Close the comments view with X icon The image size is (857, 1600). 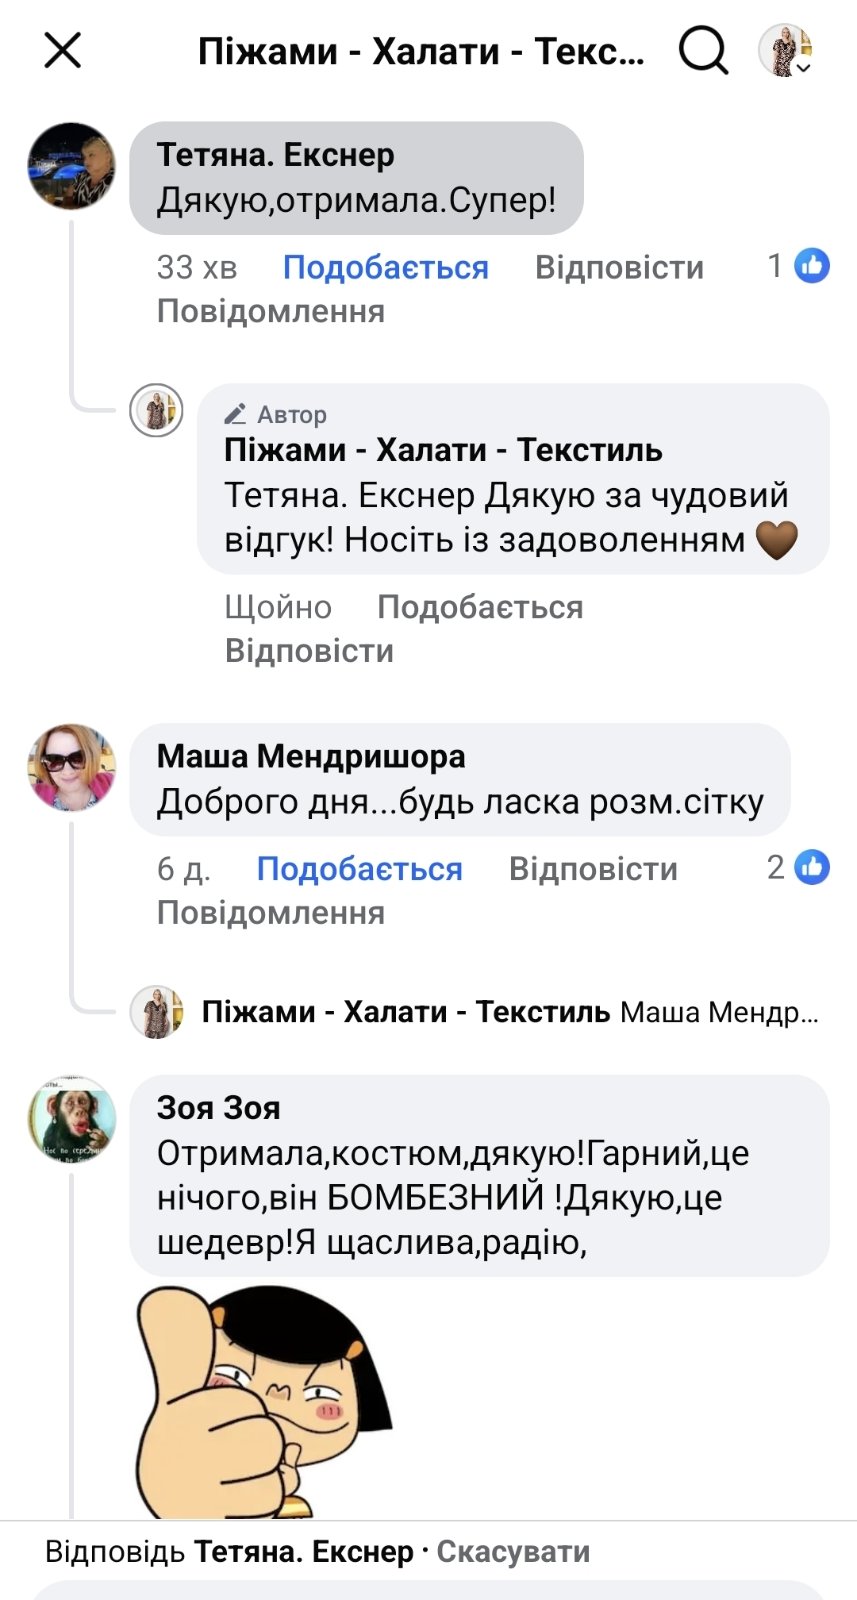pyautogui.click(x=63, y=50)
